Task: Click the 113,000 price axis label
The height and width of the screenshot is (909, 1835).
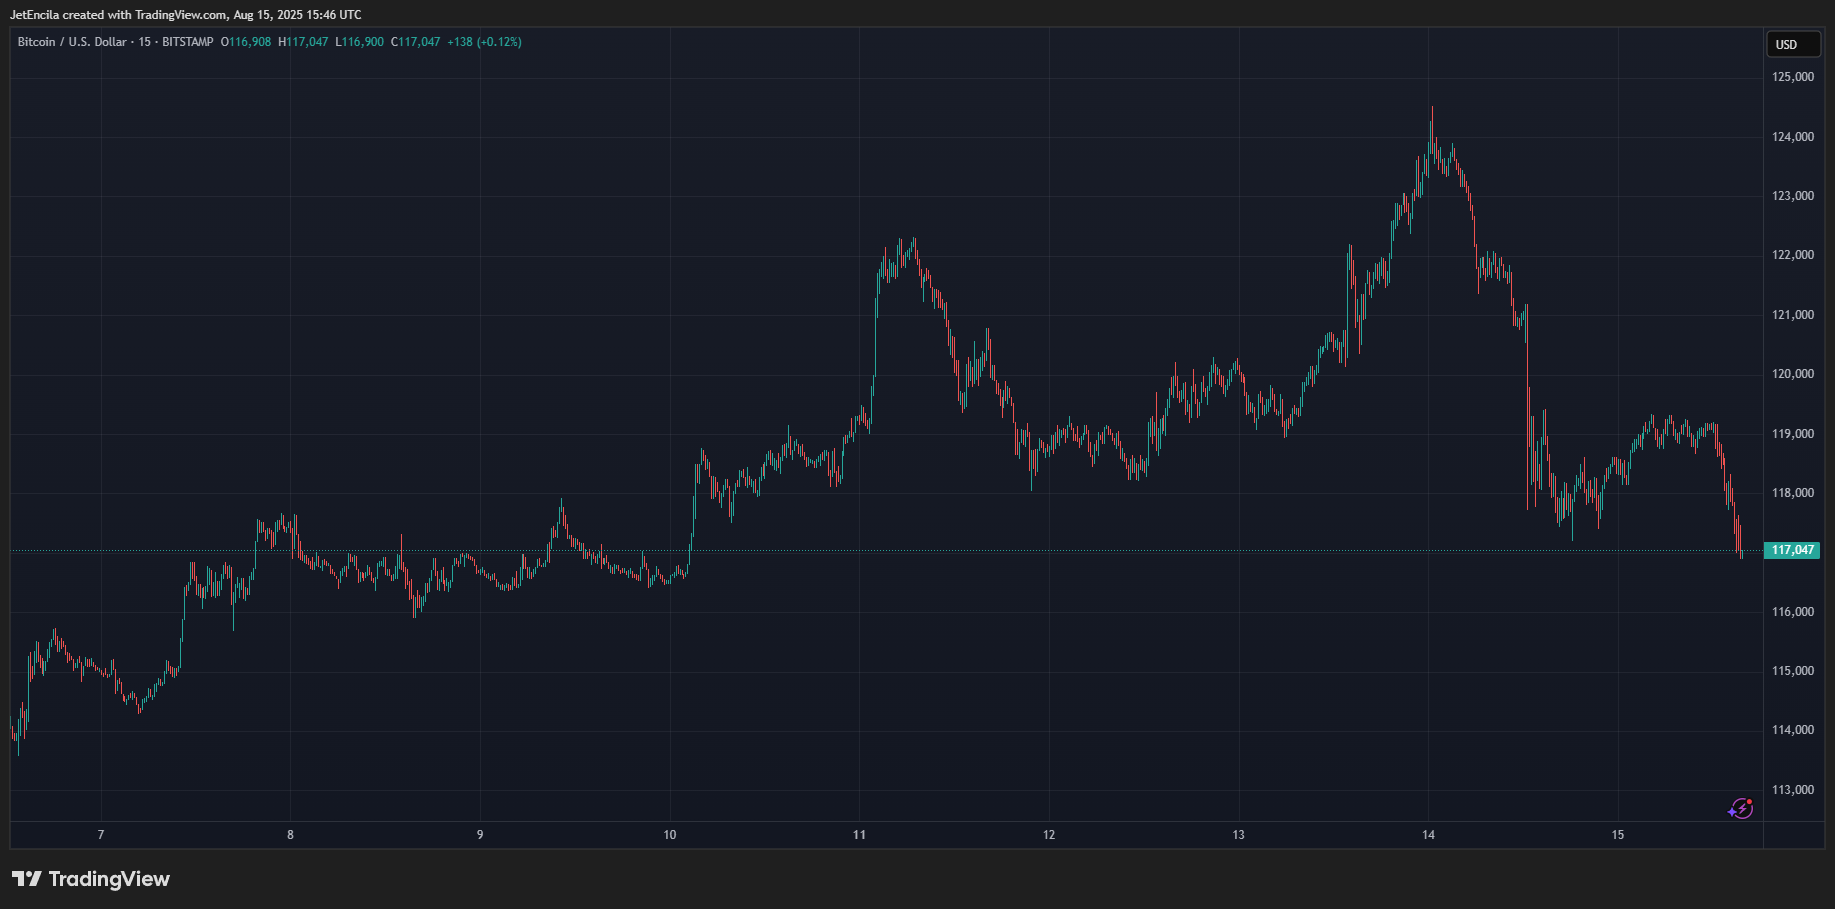Action: click(x=1793, y=790)
